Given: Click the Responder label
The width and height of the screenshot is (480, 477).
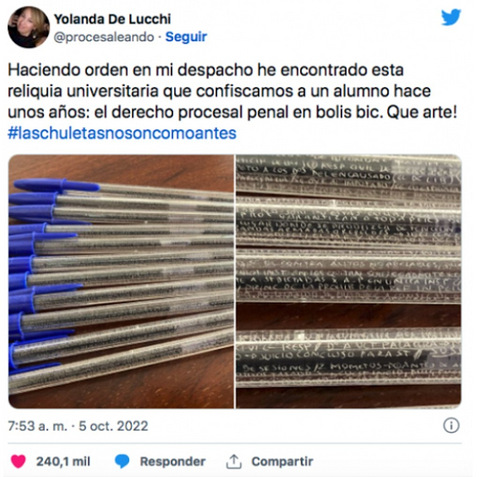Looking at the screenshot, I should (x=172, y=461).
